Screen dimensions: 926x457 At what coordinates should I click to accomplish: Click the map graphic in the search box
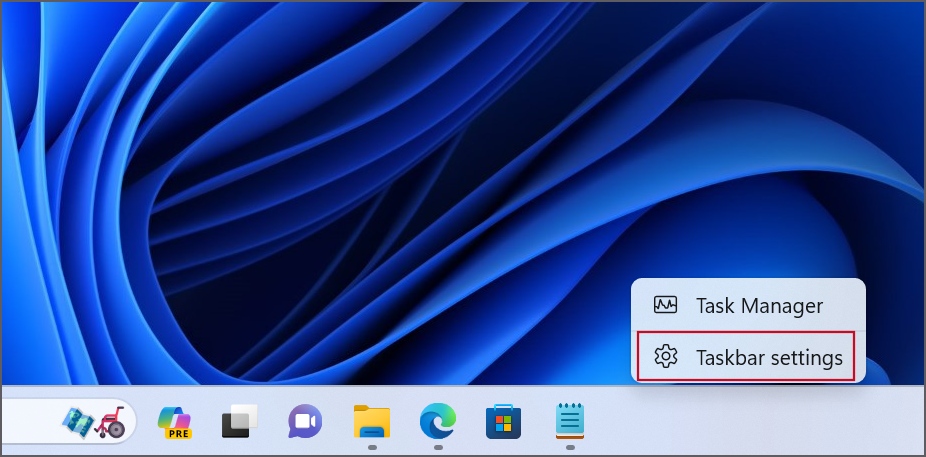coord(77,421)
